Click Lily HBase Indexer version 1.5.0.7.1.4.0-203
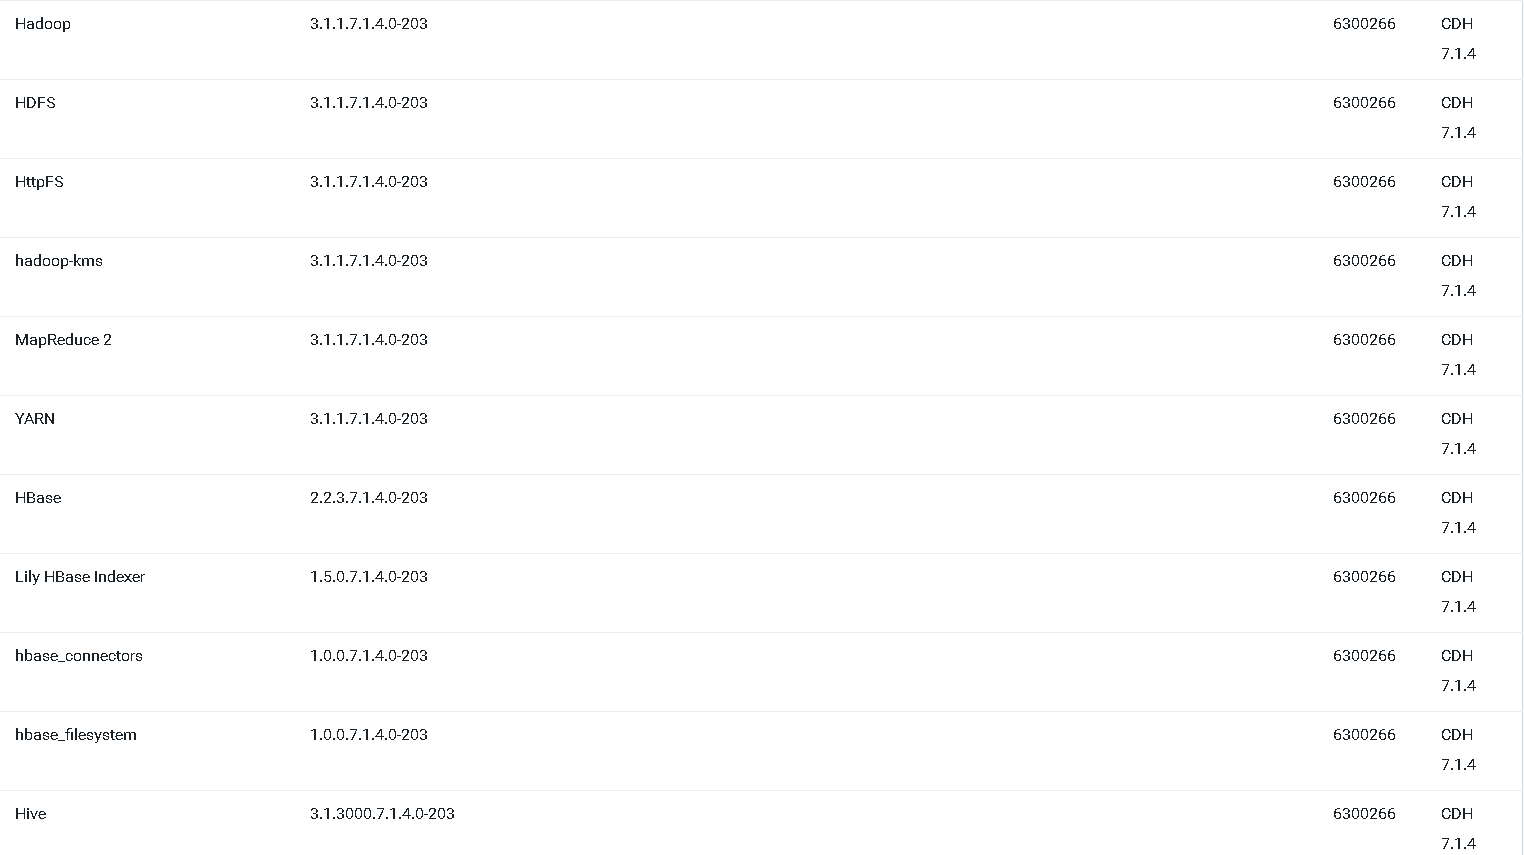Screen dimensions: 1524x855 tap(369, 577)
